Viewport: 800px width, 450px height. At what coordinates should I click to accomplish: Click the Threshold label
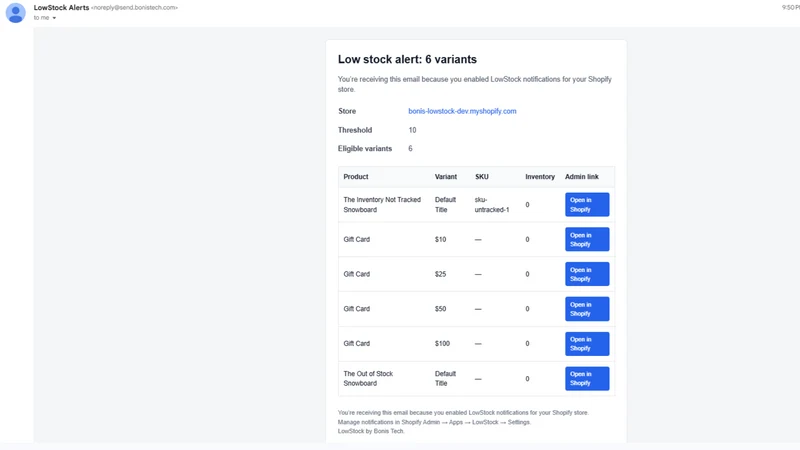coord(355,130)
